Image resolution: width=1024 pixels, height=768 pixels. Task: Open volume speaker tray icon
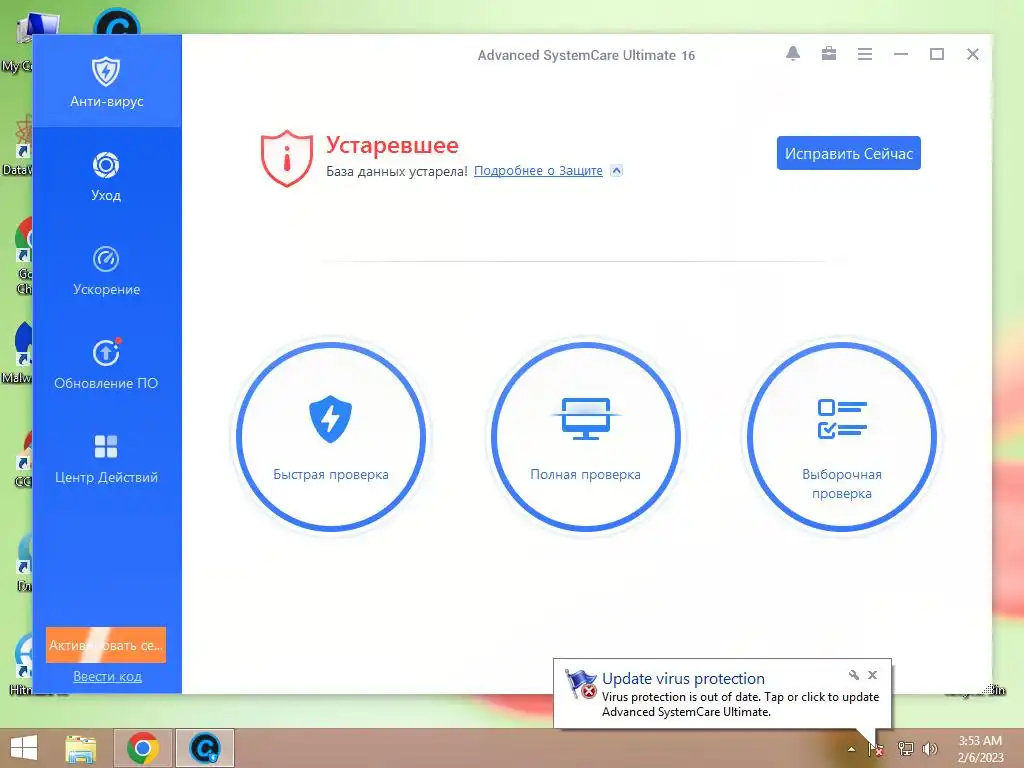point(929,749)
